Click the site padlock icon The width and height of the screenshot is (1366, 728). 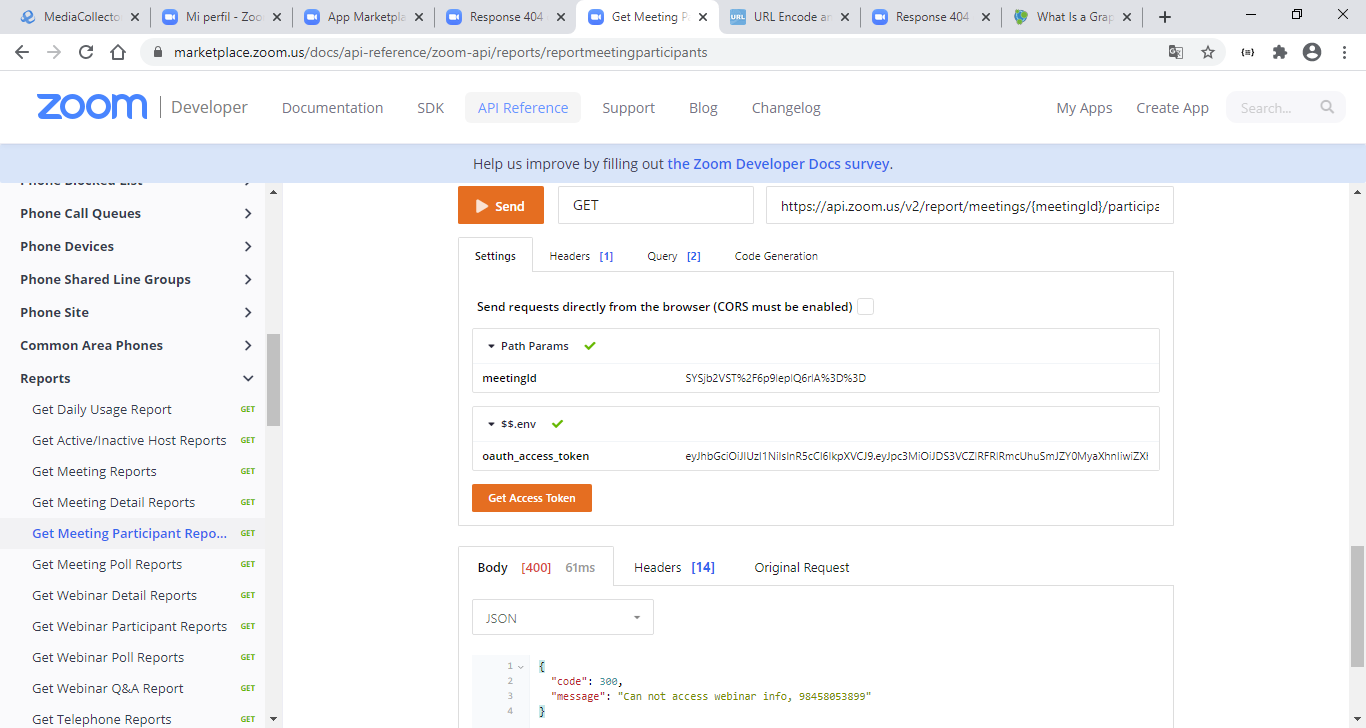(x=158, y=52)
